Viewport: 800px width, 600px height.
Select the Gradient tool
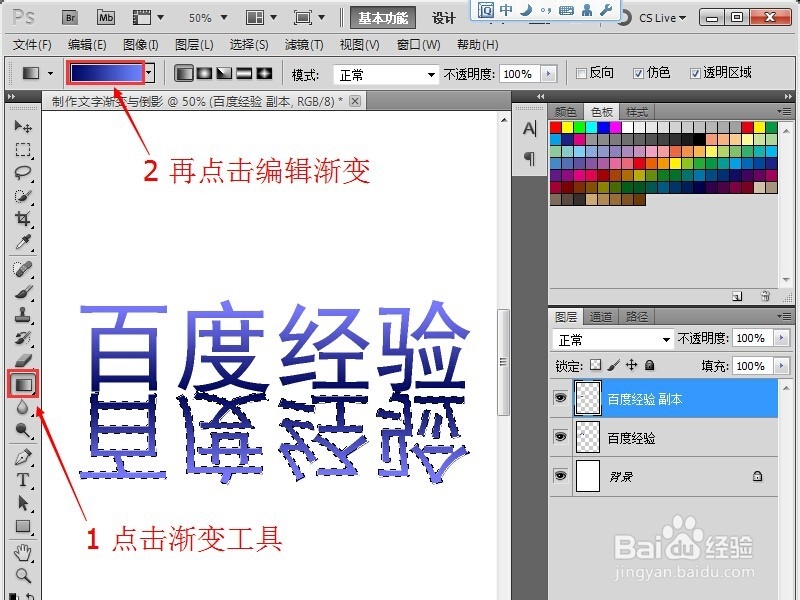tap(22, 384)
